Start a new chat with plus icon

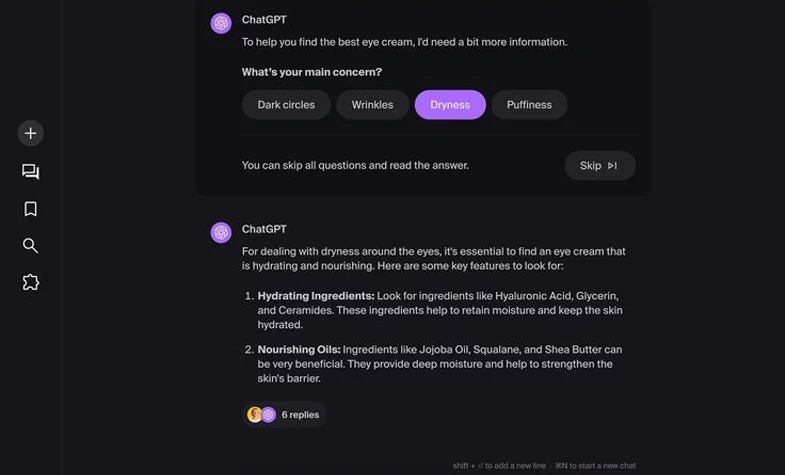pos(31,133)
